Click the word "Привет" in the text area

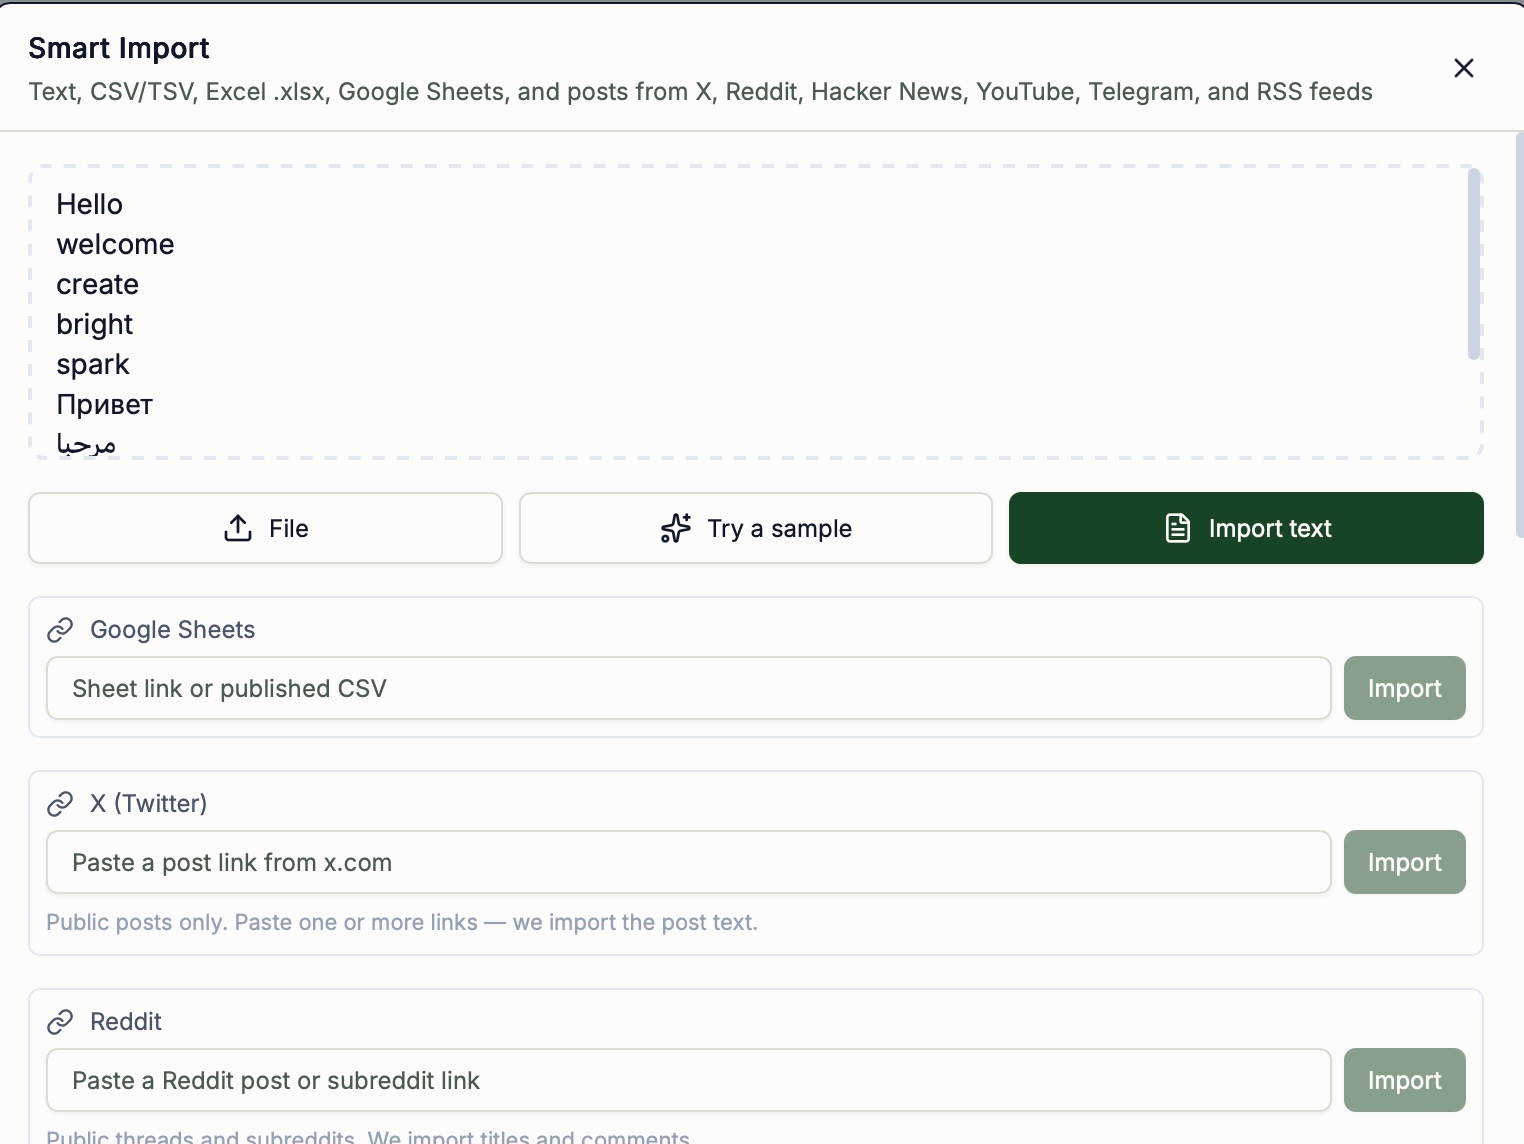[x=104, y=404]
